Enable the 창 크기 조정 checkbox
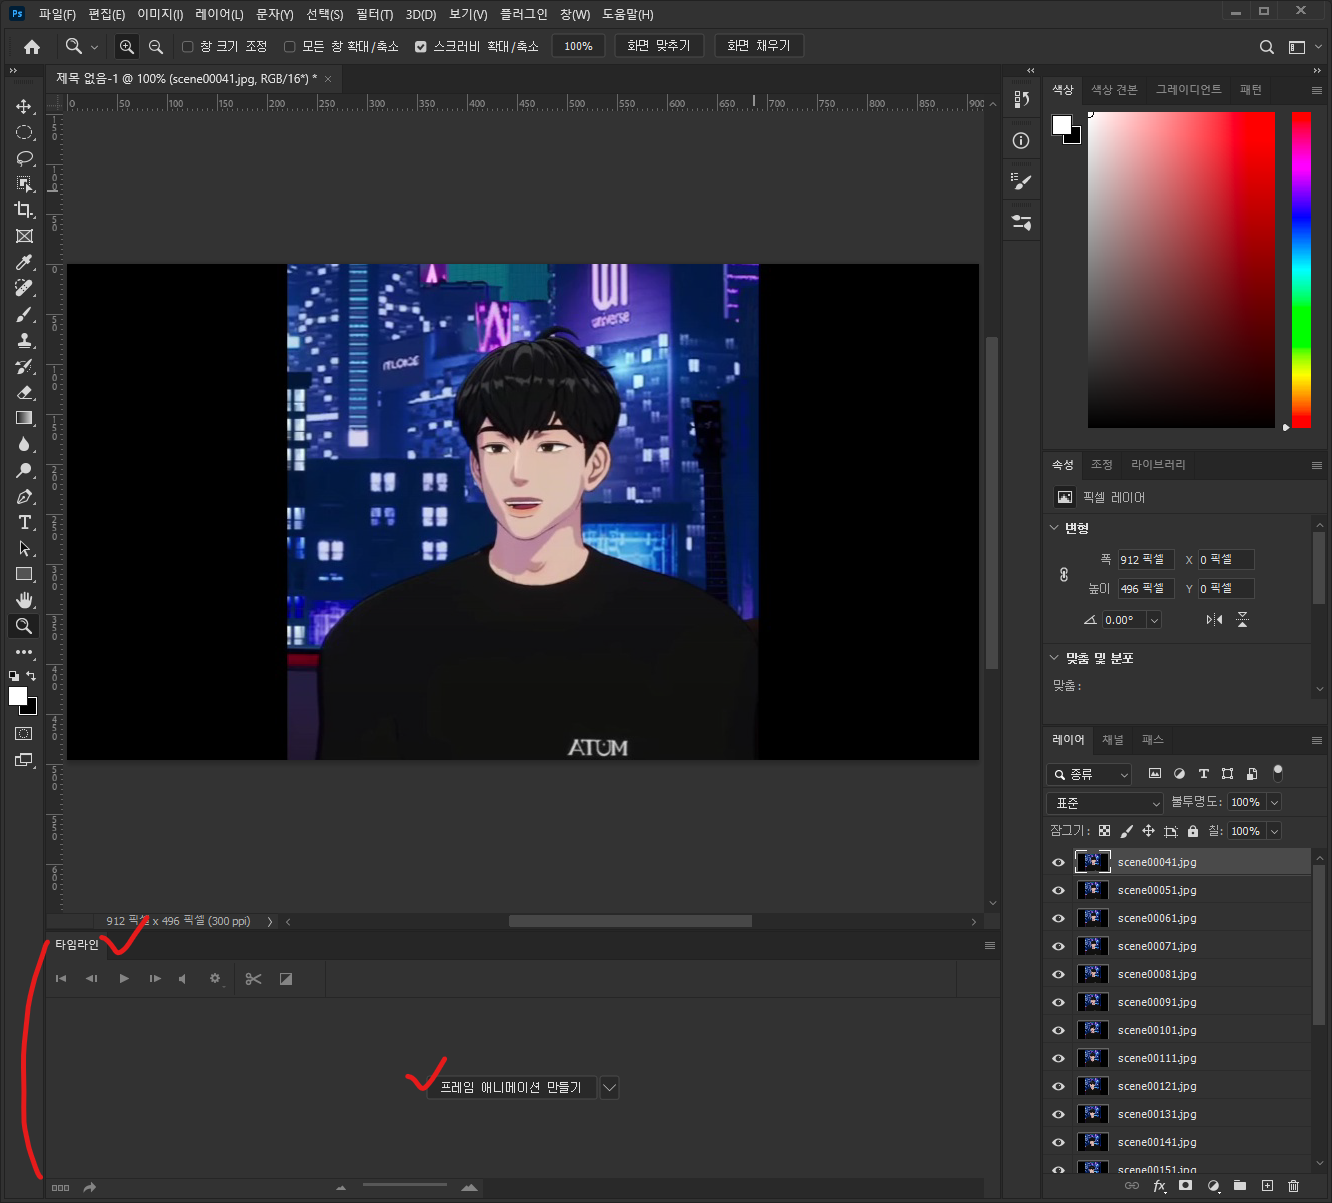This screenshot has height=1203, width=1332. (x=187, y=46)
